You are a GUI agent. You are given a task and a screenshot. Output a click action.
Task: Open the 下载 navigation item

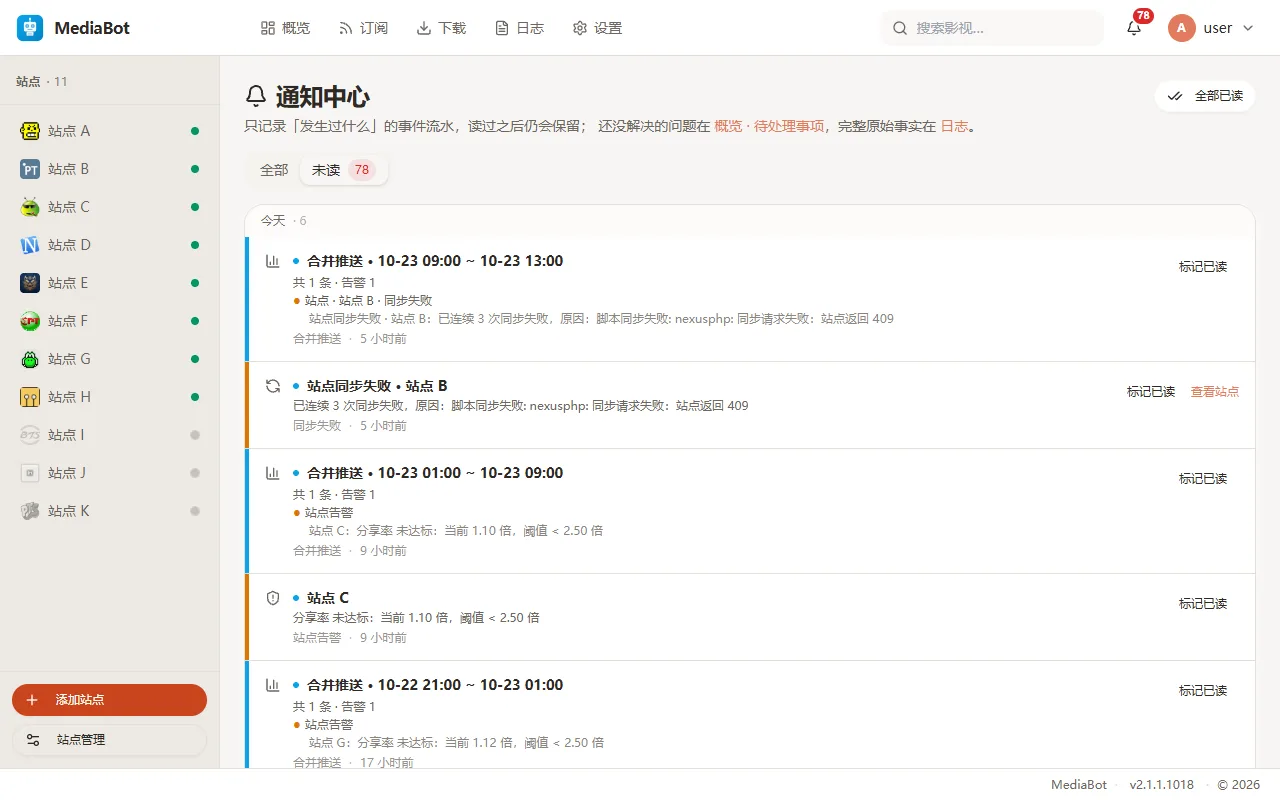(x=441, y=28)
